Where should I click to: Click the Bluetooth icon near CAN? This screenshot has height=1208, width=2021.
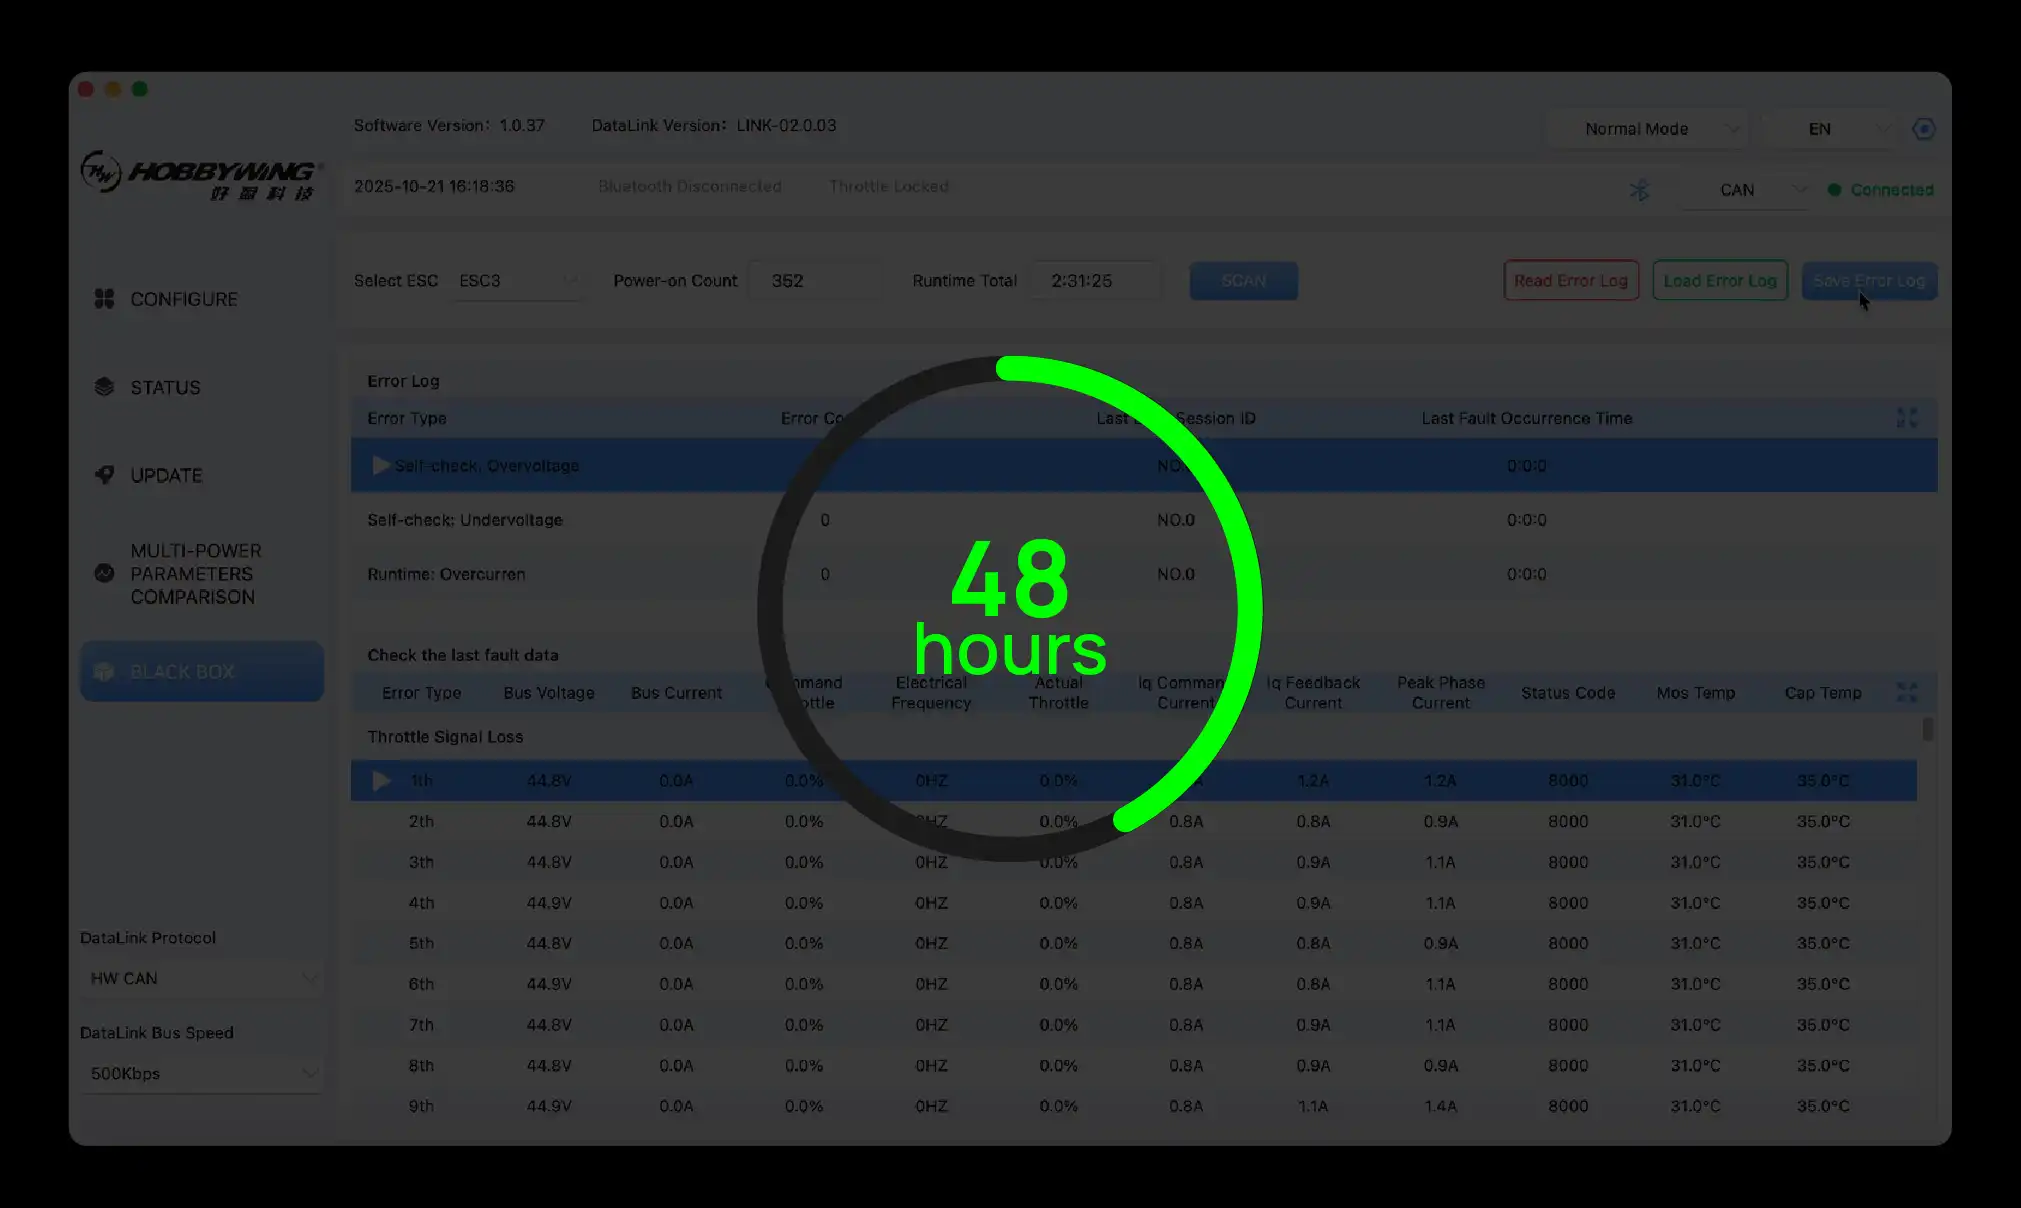click(x=1639, y=190)
